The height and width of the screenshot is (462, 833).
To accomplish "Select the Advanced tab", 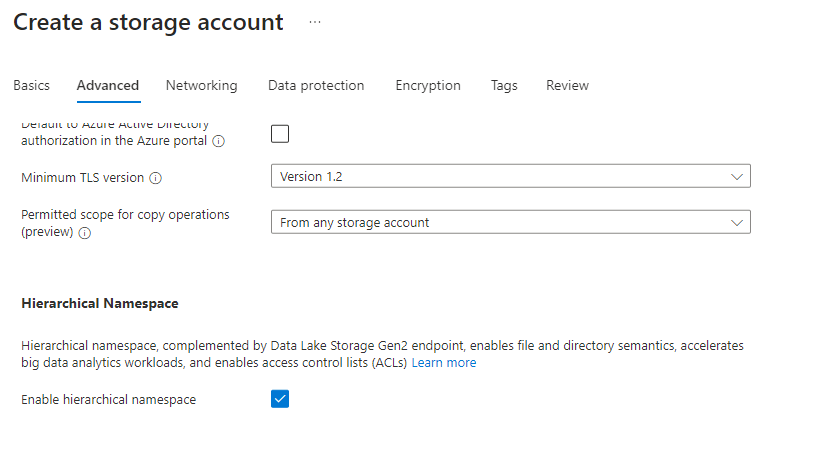I will click(108, 86).
